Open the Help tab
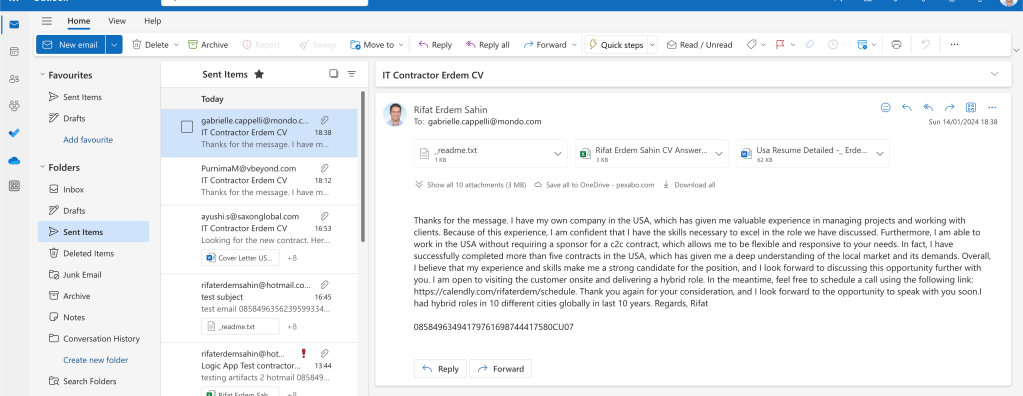The image size is (1023, 396). (153, 21)
